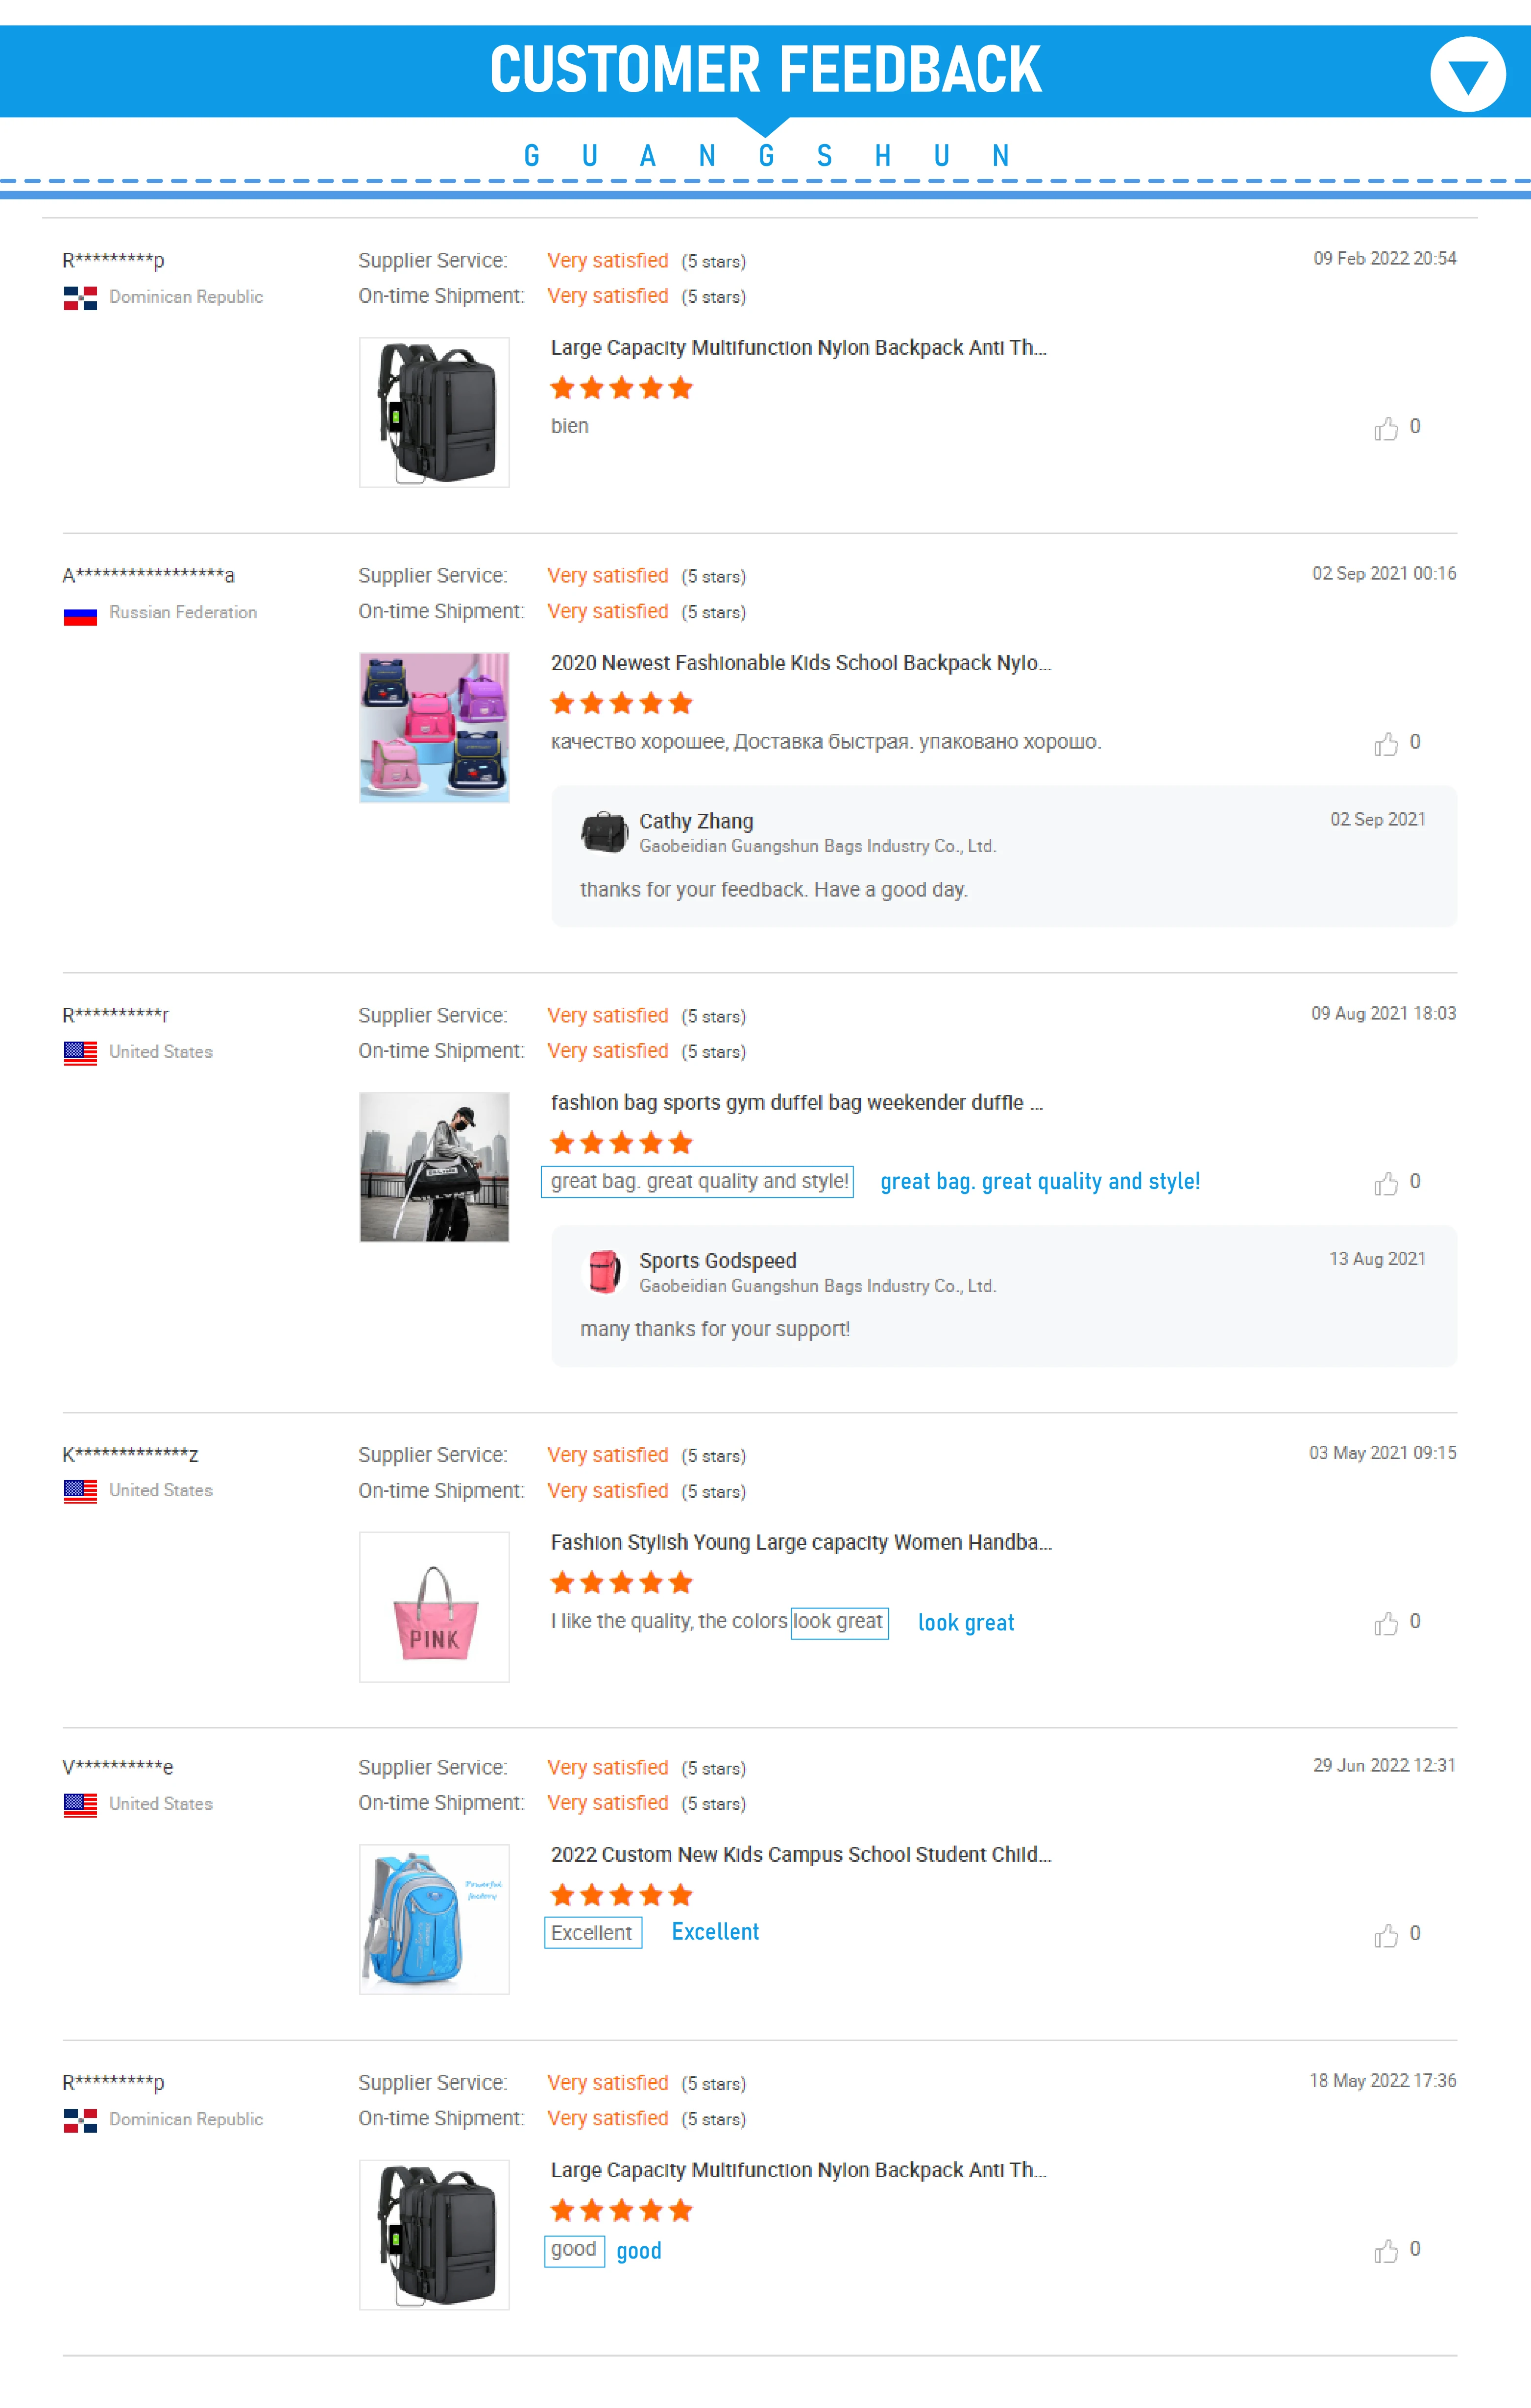Viewport: 1531px width, 2408px height.
Task: Click Cathy Zhang's avatar icon
Action: click(x=604, y=832)
